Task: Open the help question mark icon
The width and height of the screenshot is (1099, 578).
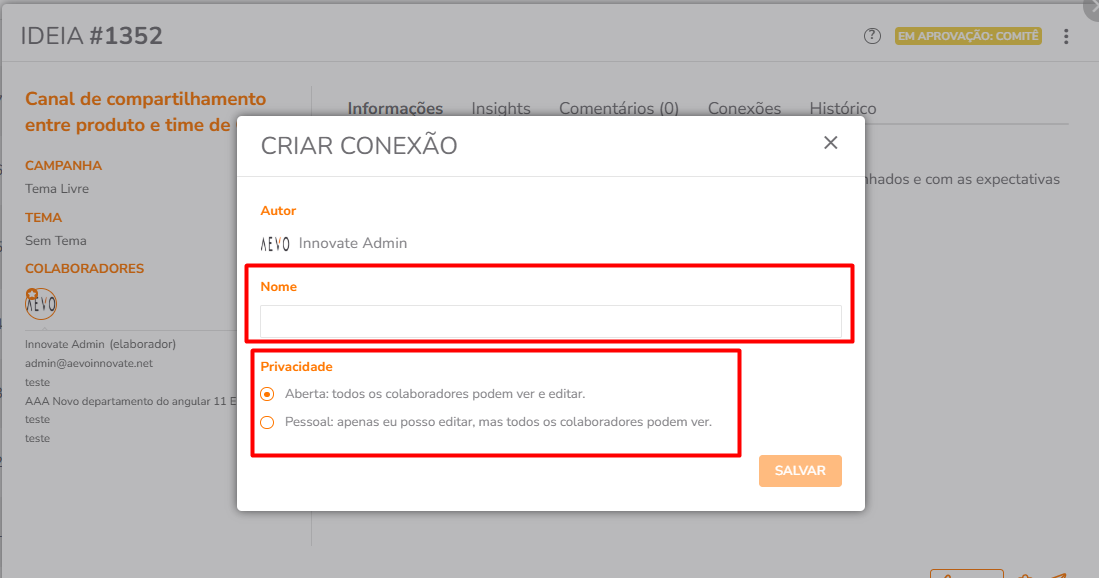Action: pos(872,36)
